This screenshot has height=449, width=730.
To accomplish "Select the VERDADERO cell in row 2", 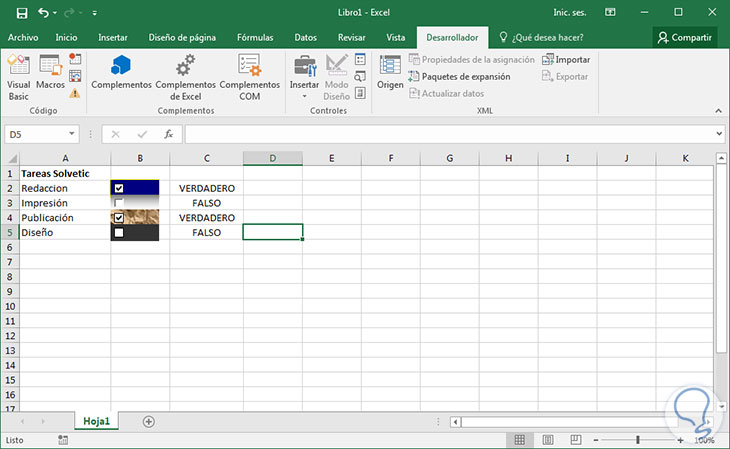I will [206, 188].
